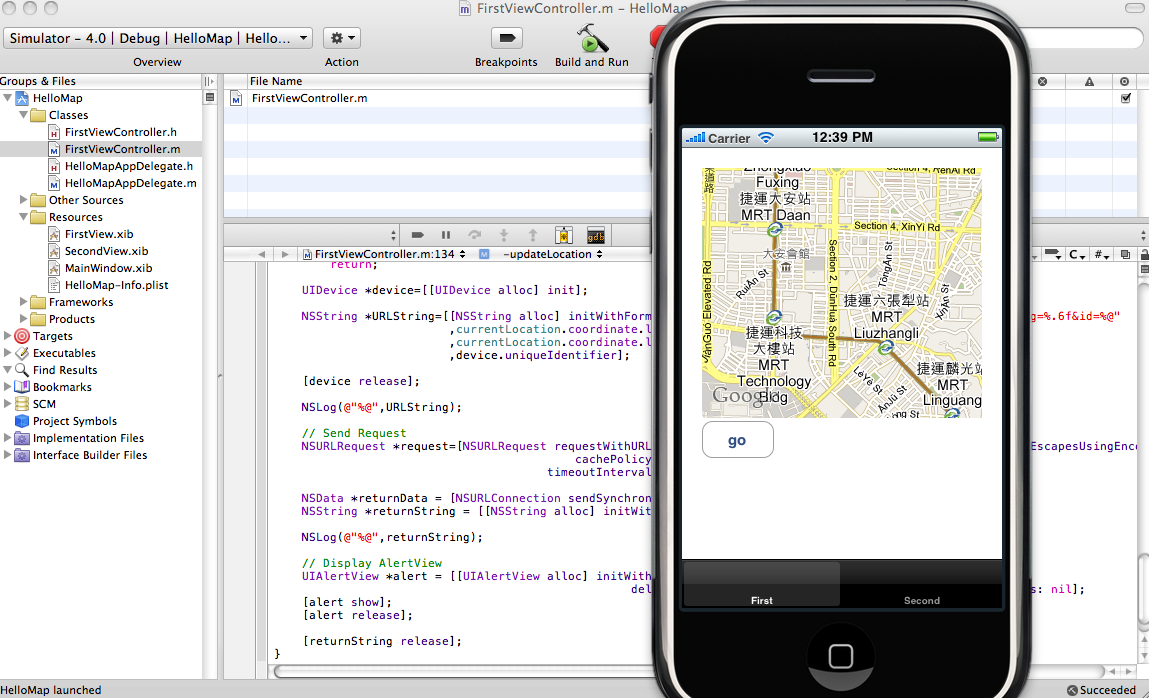Expand the Products folder
The image size is (1149, 698).
[x=23, y=318]
